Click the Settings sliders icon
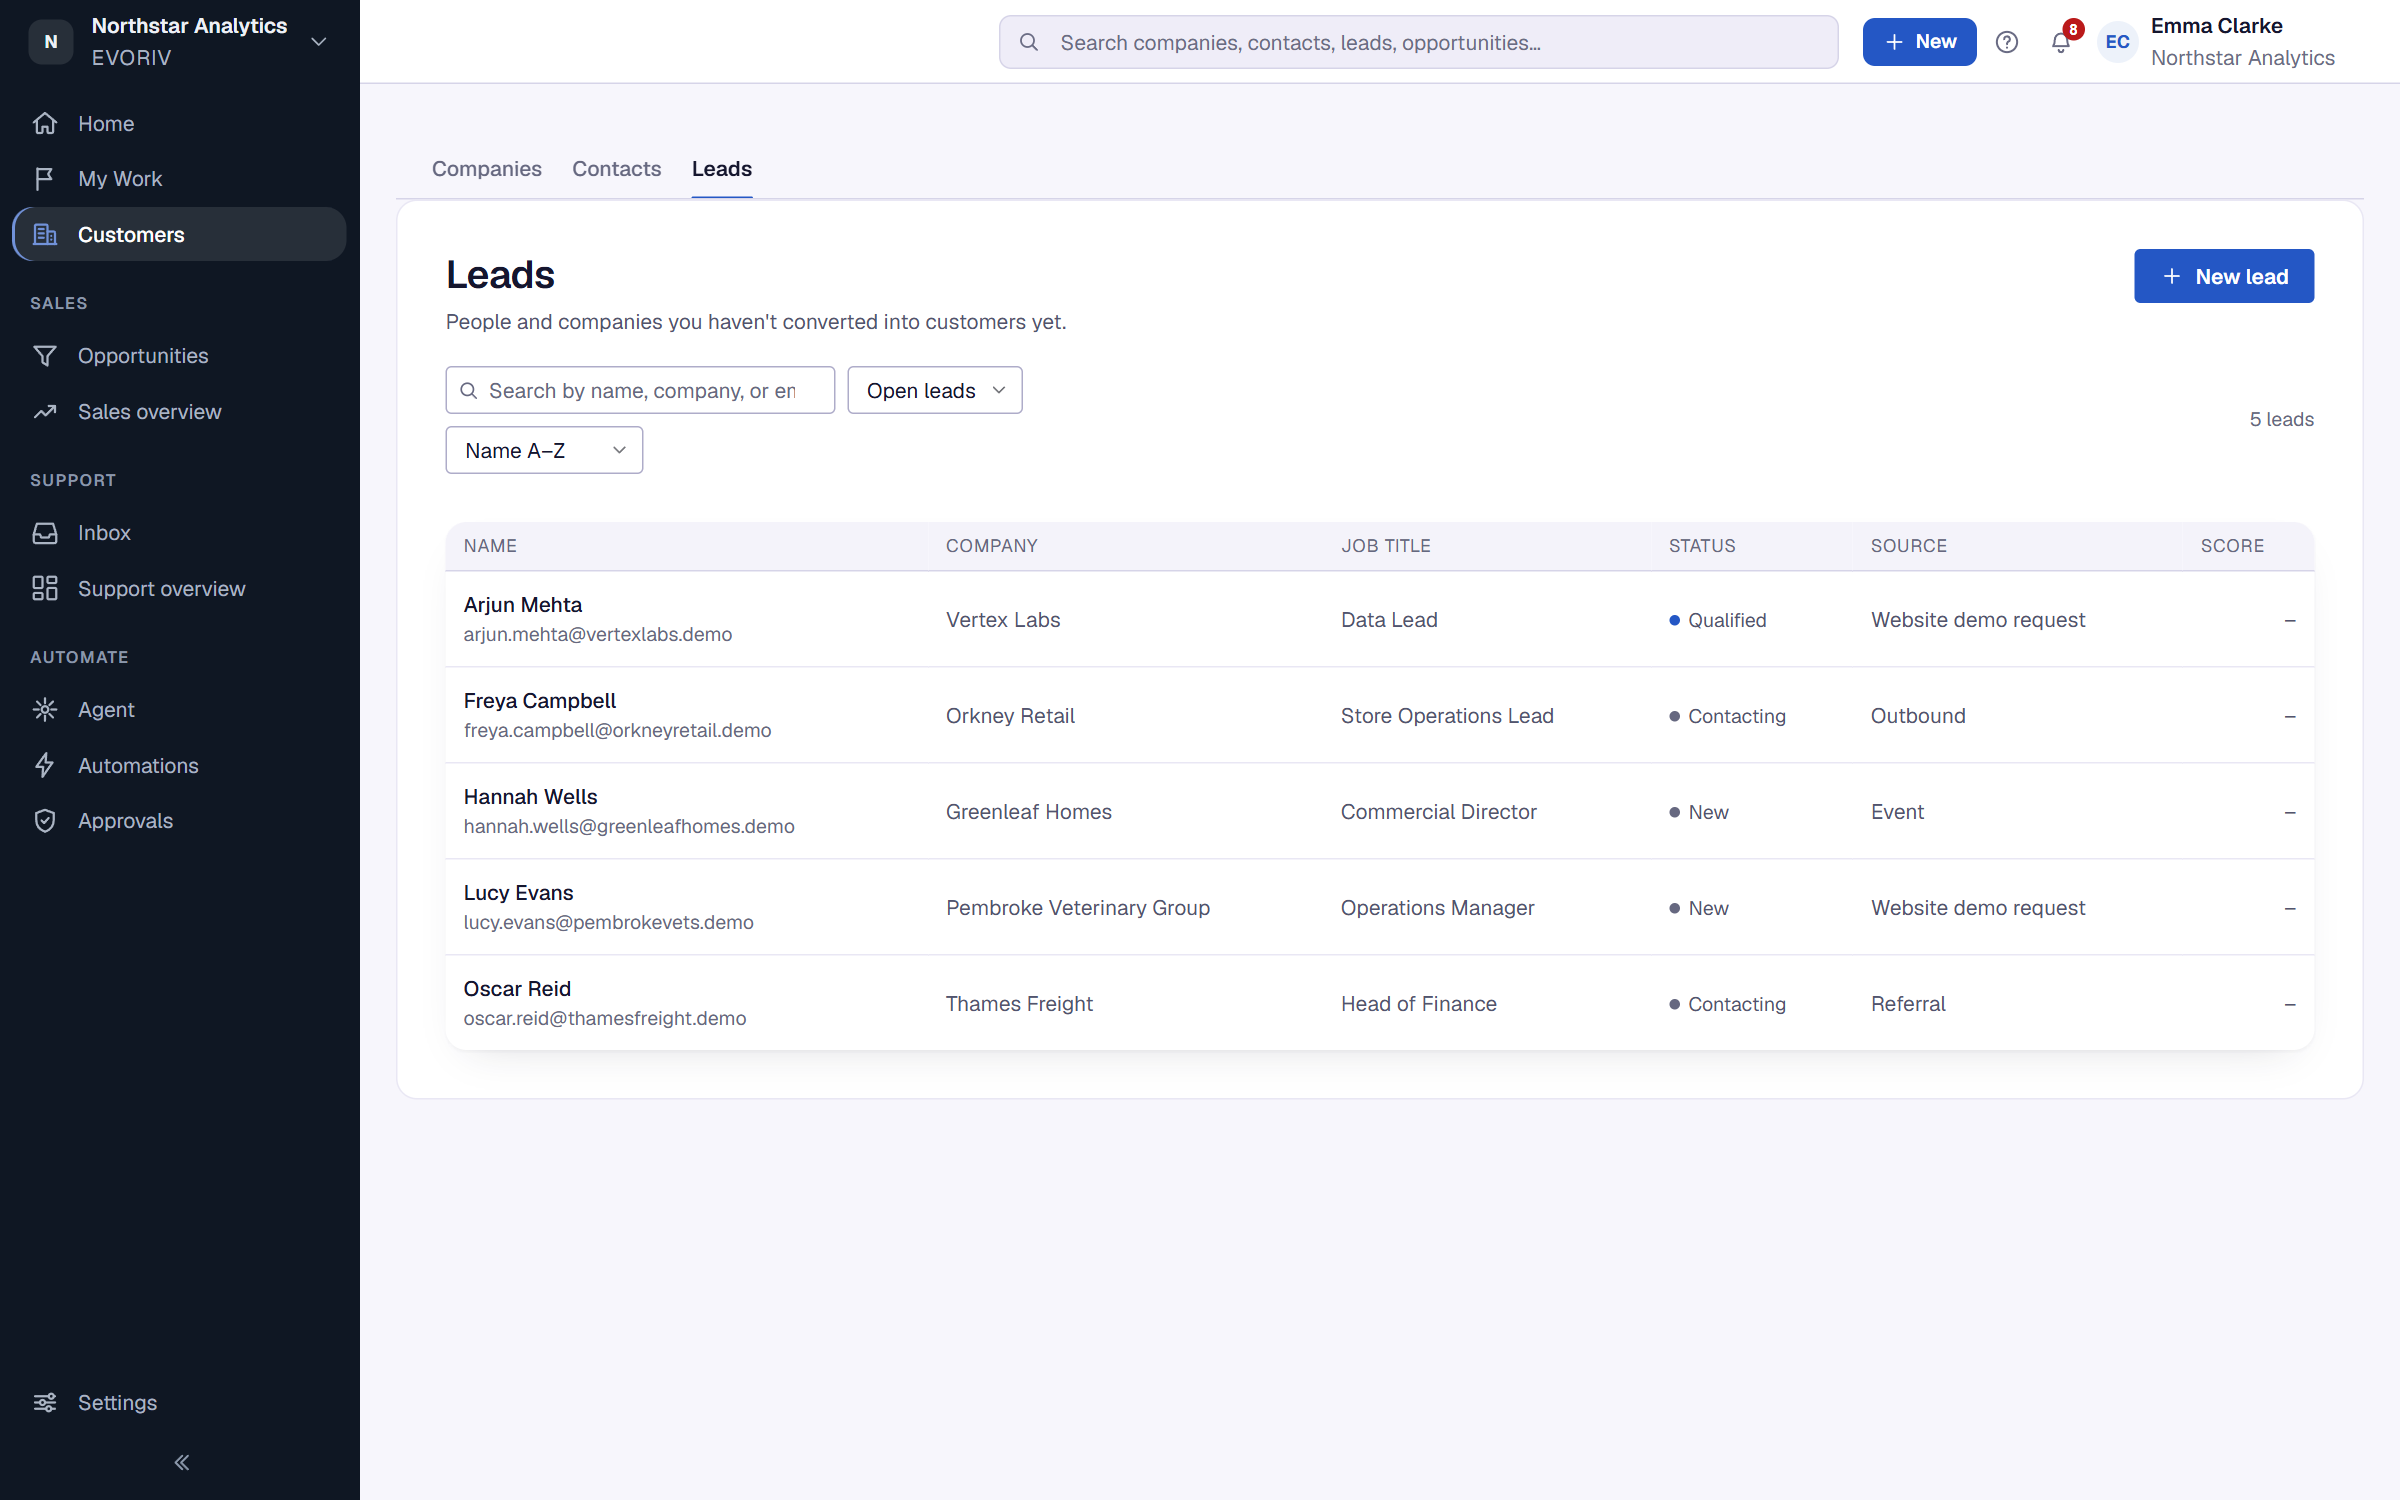2400x1500 pixels. [x=45, y=1402]
